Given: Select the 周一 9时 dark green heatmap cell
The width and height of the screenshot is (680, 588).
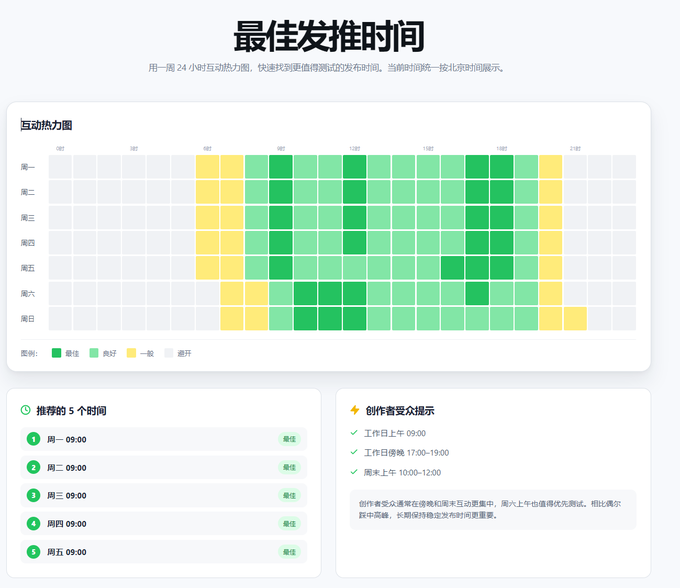Looking at the screenshot, I should [x=281, y=167].
